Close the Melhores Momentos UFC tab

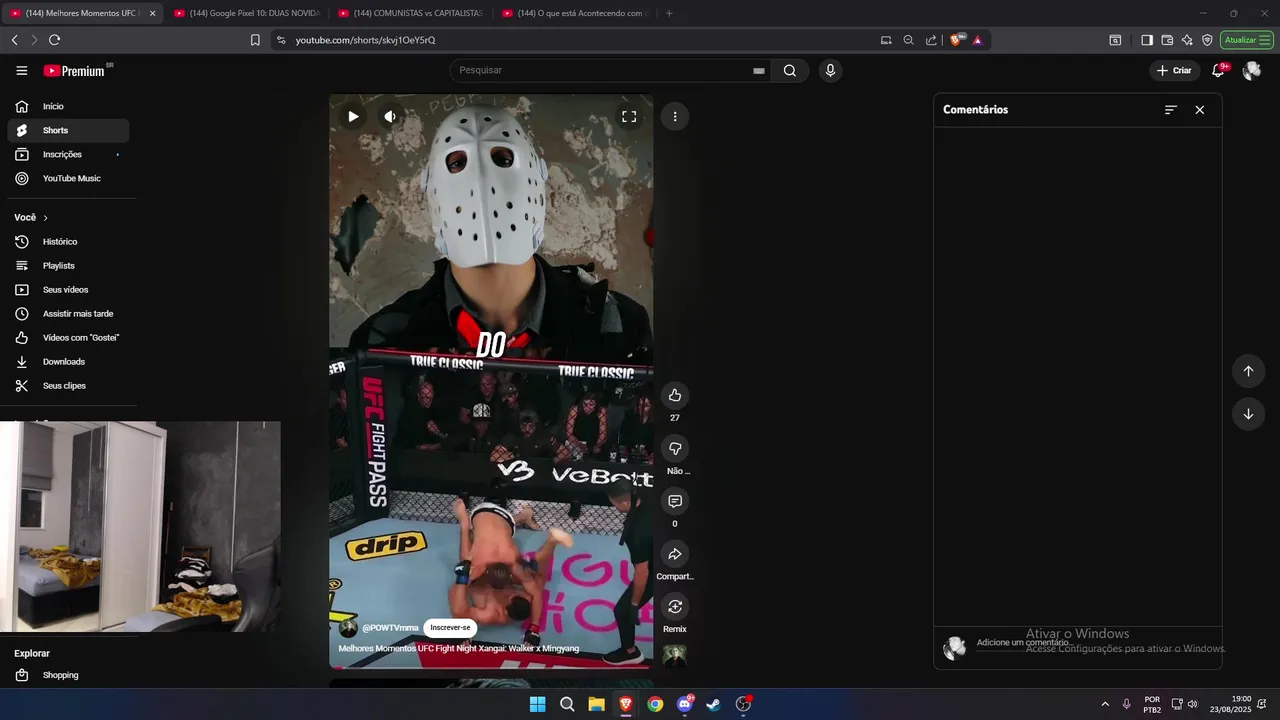152,13
